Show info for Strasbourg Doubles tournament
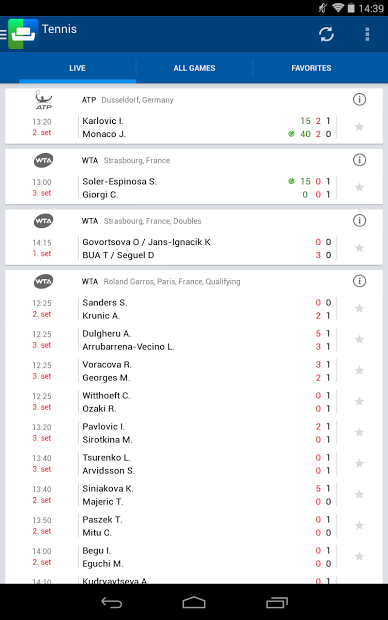388x620 pixels. pos(359,221)
